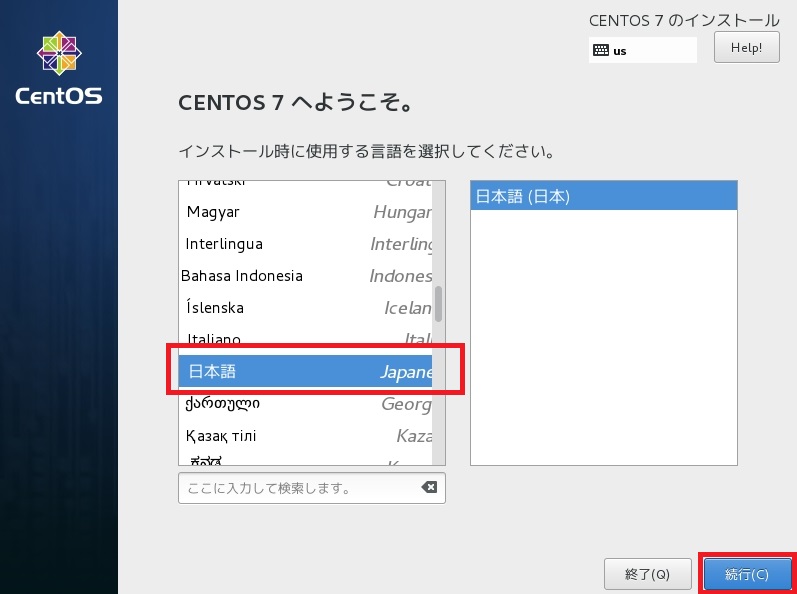Click the keyboard layout icon beside us
Viewport: 797px width, 594px height.
[600, 50]
